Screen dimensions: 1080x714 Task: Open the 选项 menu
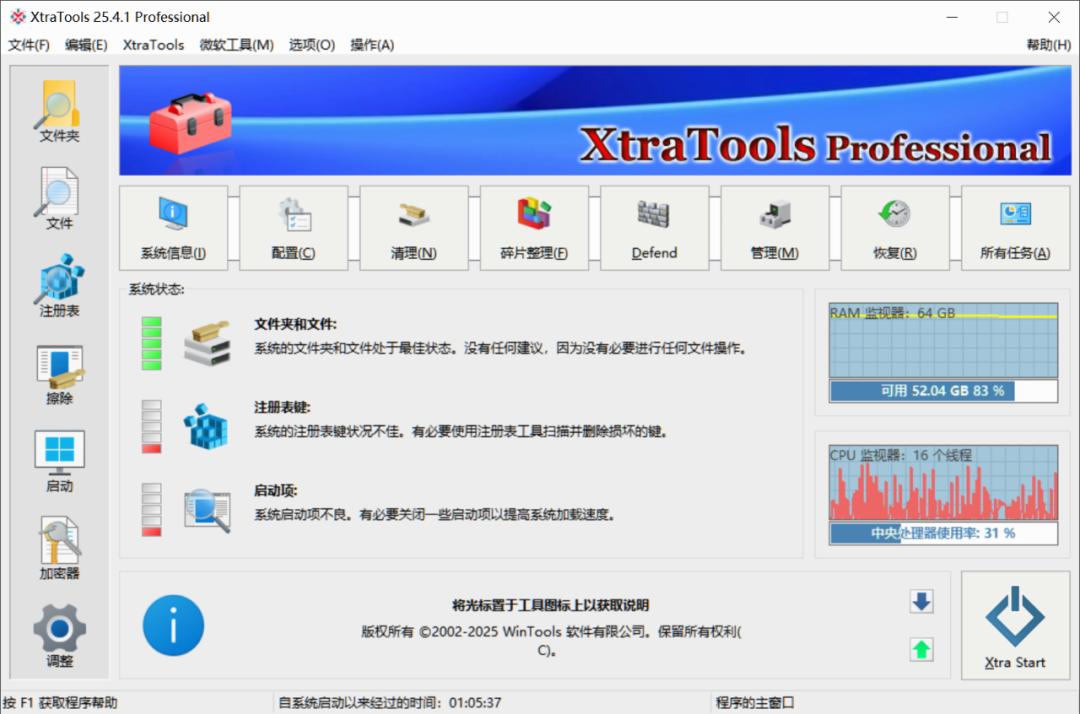click(x=311, y=44)
